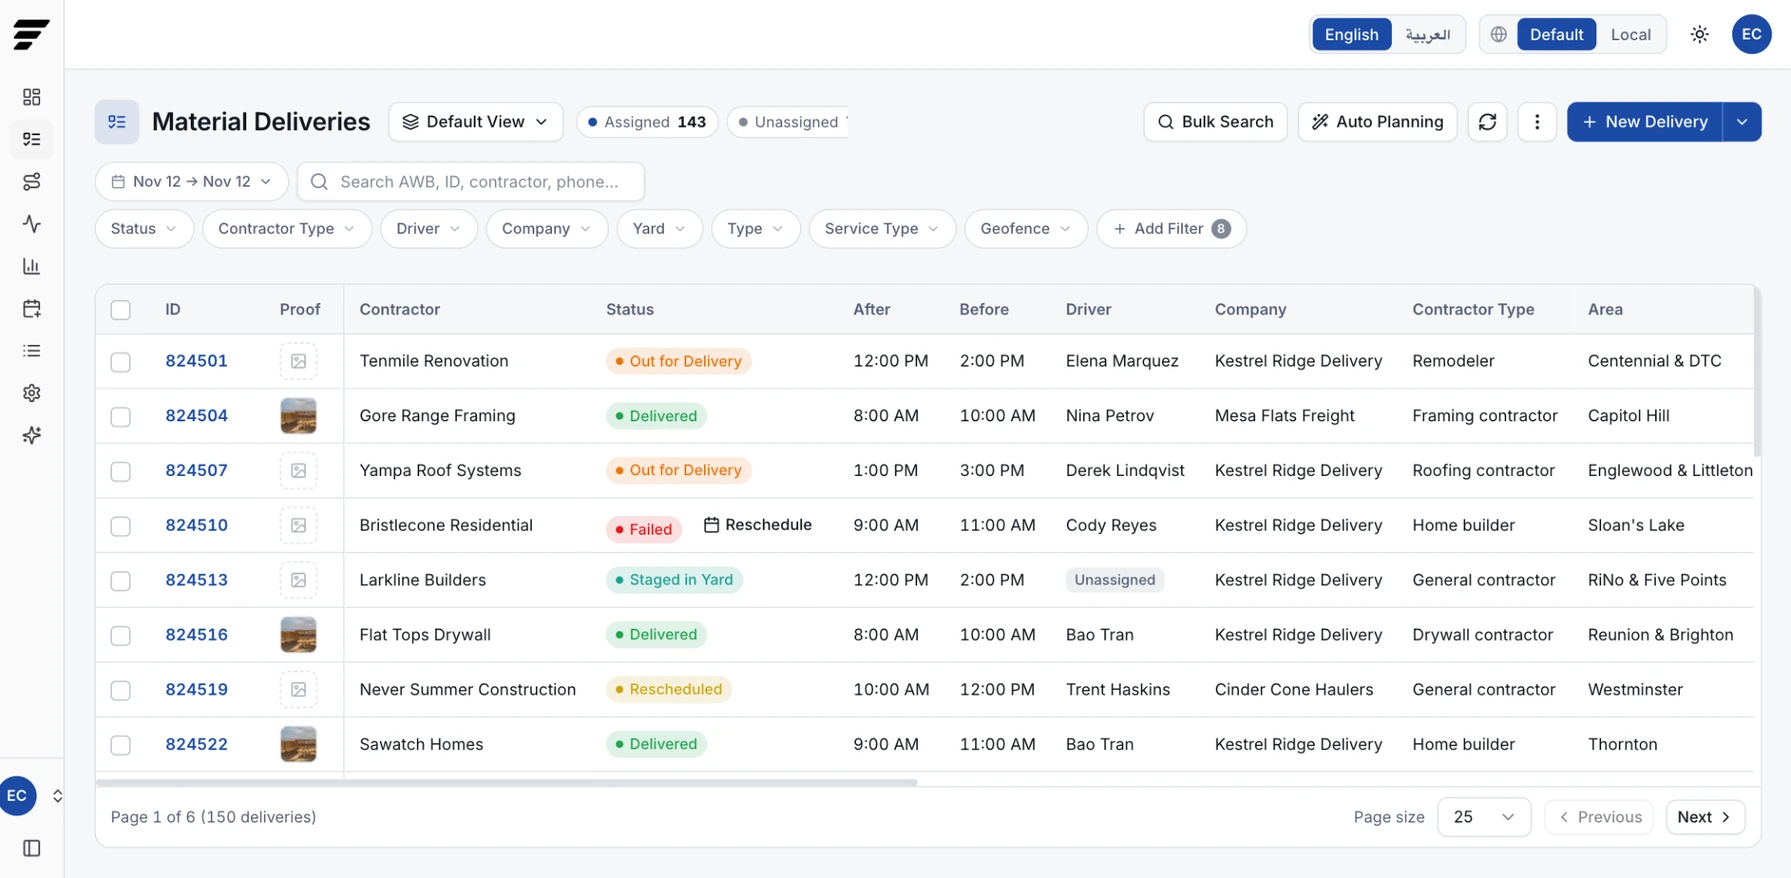This screenshot has width=1791, height=878.
Task: Select the checkbox for delivery 824519
Action: [x=121, y=690]
